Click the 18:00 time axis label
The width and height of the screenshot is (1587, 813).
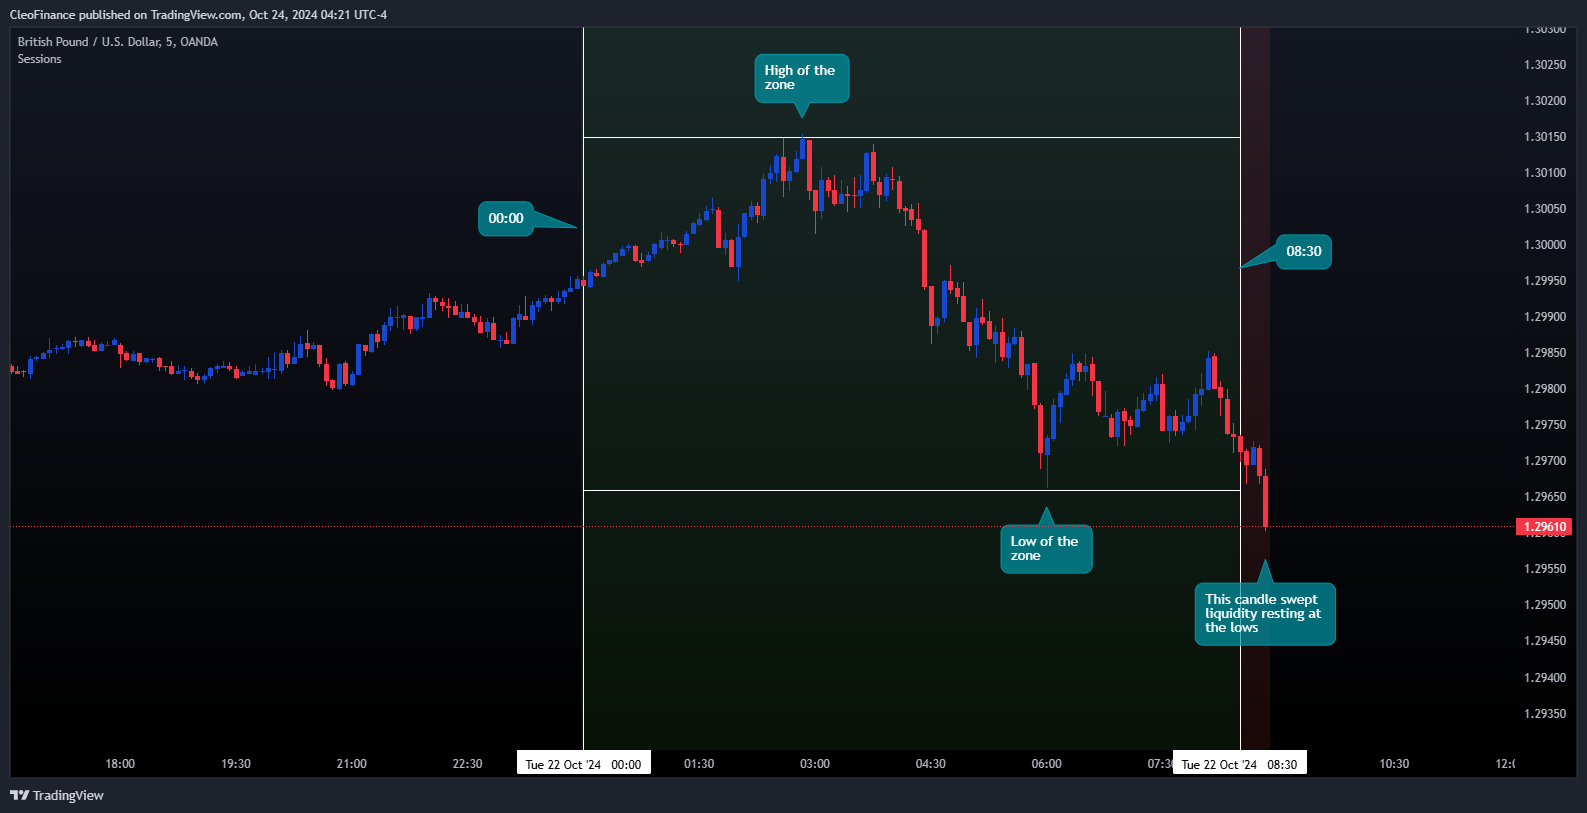point(120,764)
